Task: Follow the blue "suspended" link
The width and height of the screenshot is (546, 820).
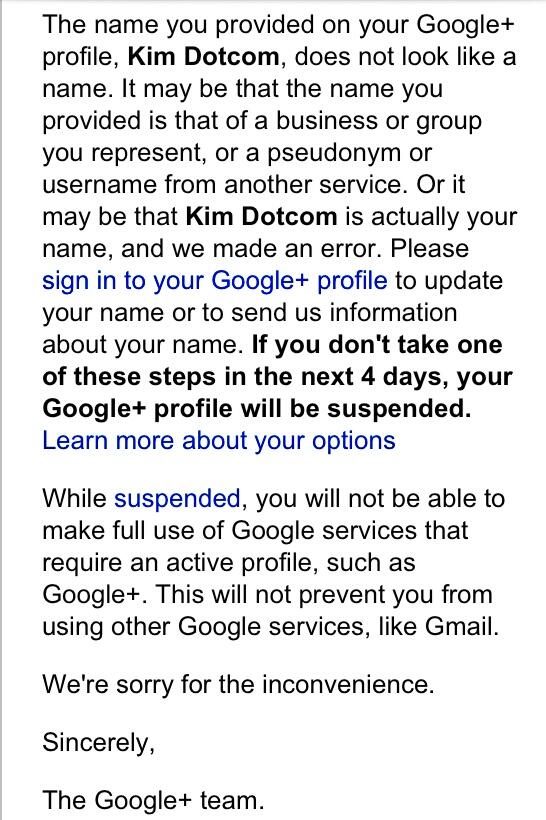Action: click(177, 499)
